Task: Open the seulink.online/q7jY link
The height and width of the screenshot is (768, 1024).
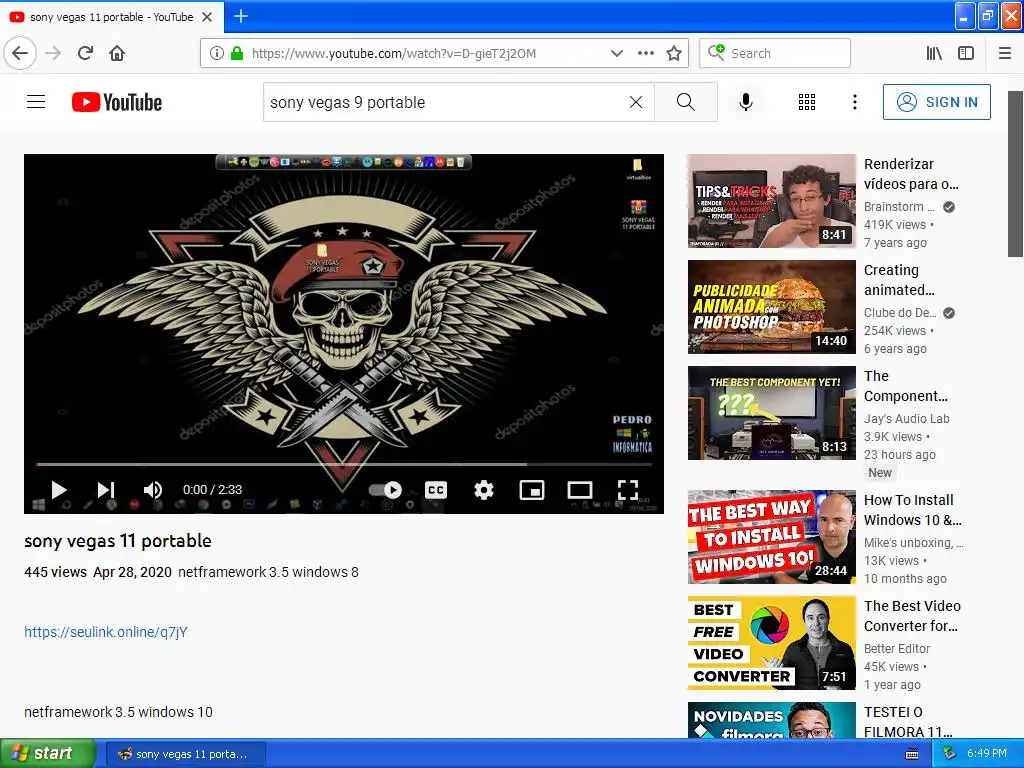Action: (x=106, y=632)
